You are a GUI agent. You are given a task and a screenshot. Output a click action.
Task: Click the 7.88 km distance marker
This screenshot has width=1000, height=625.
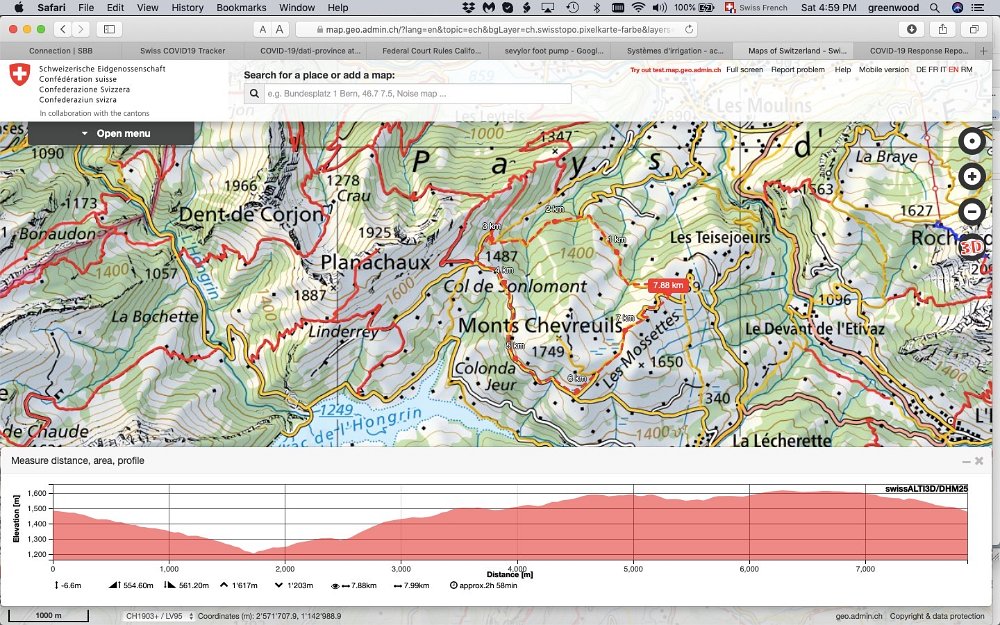pos(667,285)
